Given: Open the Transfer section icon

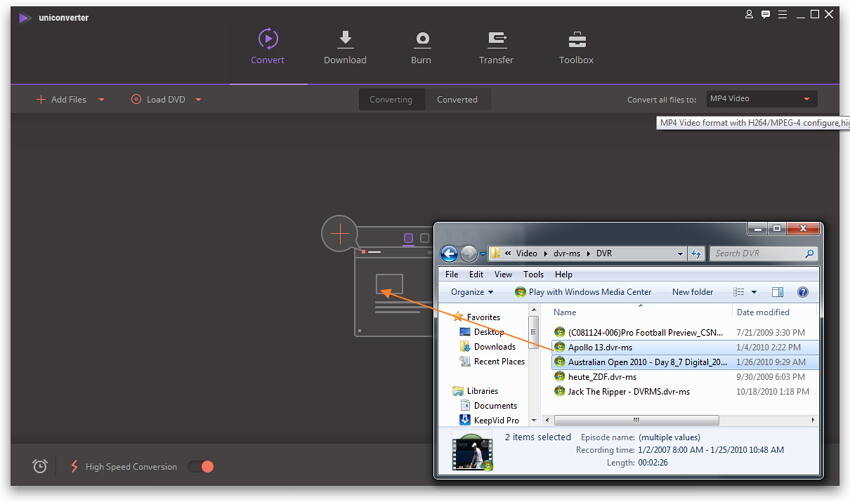Looking at the screenshot, I should (497, 40).
